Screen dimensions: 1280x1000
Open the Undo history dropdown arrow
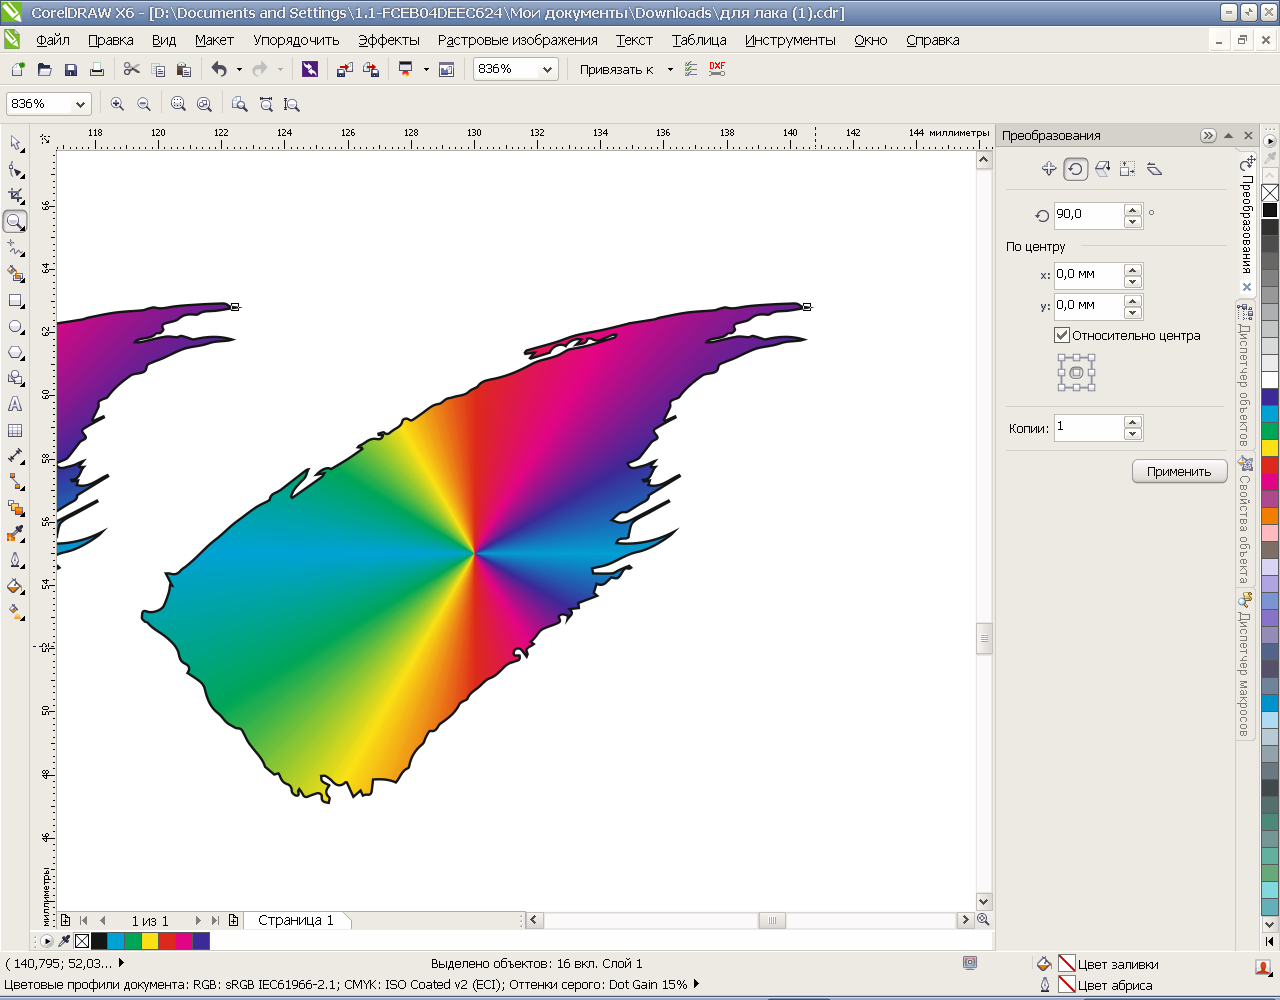pyautogui.click(x=239, y=69)
